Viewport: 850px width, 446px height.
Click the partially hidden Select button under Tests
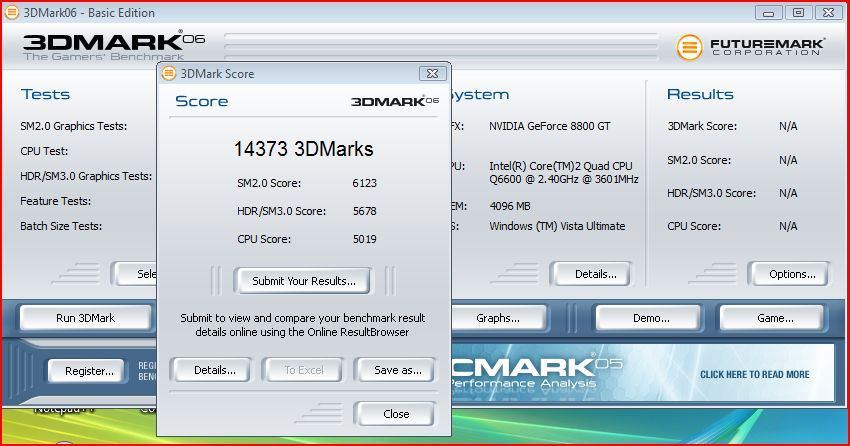135,274
